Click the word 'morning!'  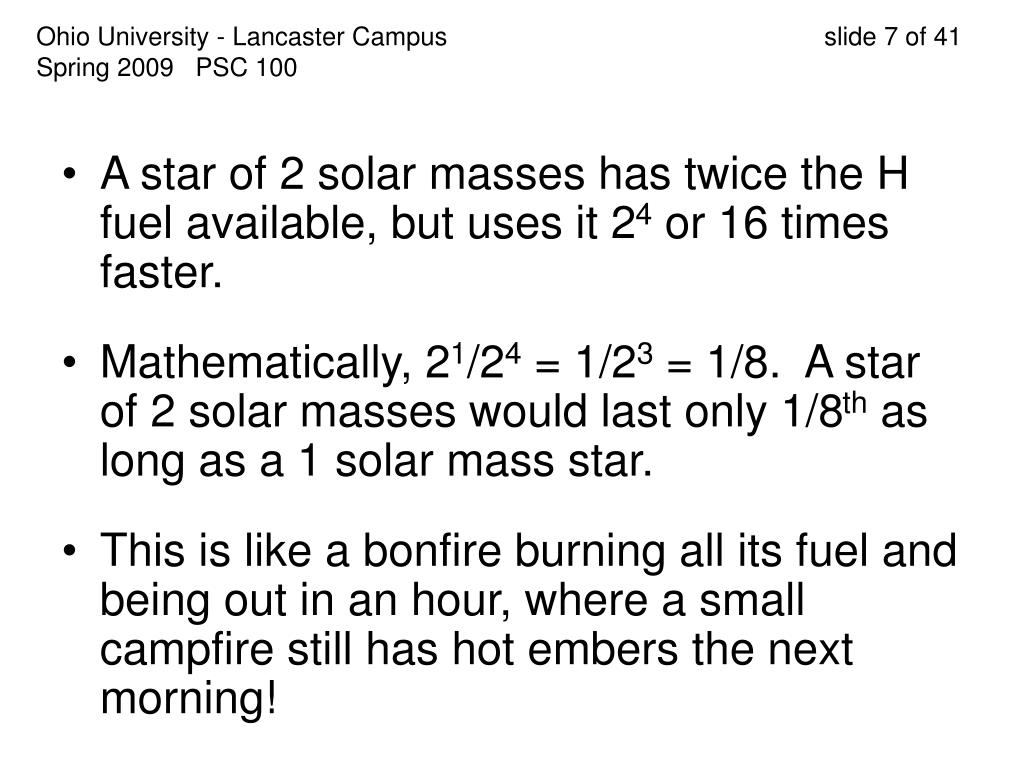[x=189, y=699]
